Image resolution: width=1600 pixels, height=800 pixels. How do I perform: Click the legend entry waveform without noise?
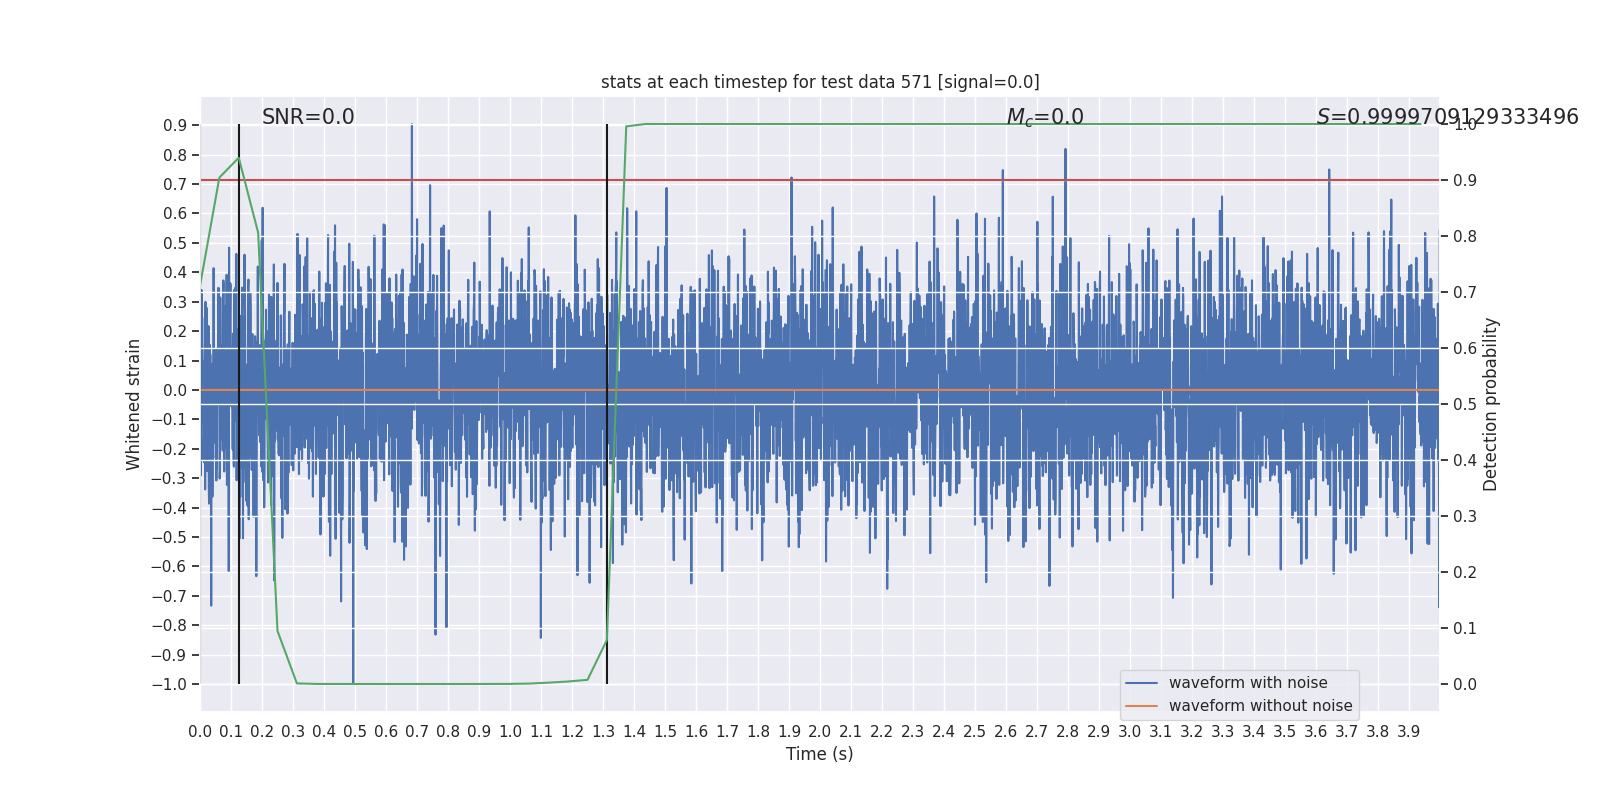click(1261, 706)
